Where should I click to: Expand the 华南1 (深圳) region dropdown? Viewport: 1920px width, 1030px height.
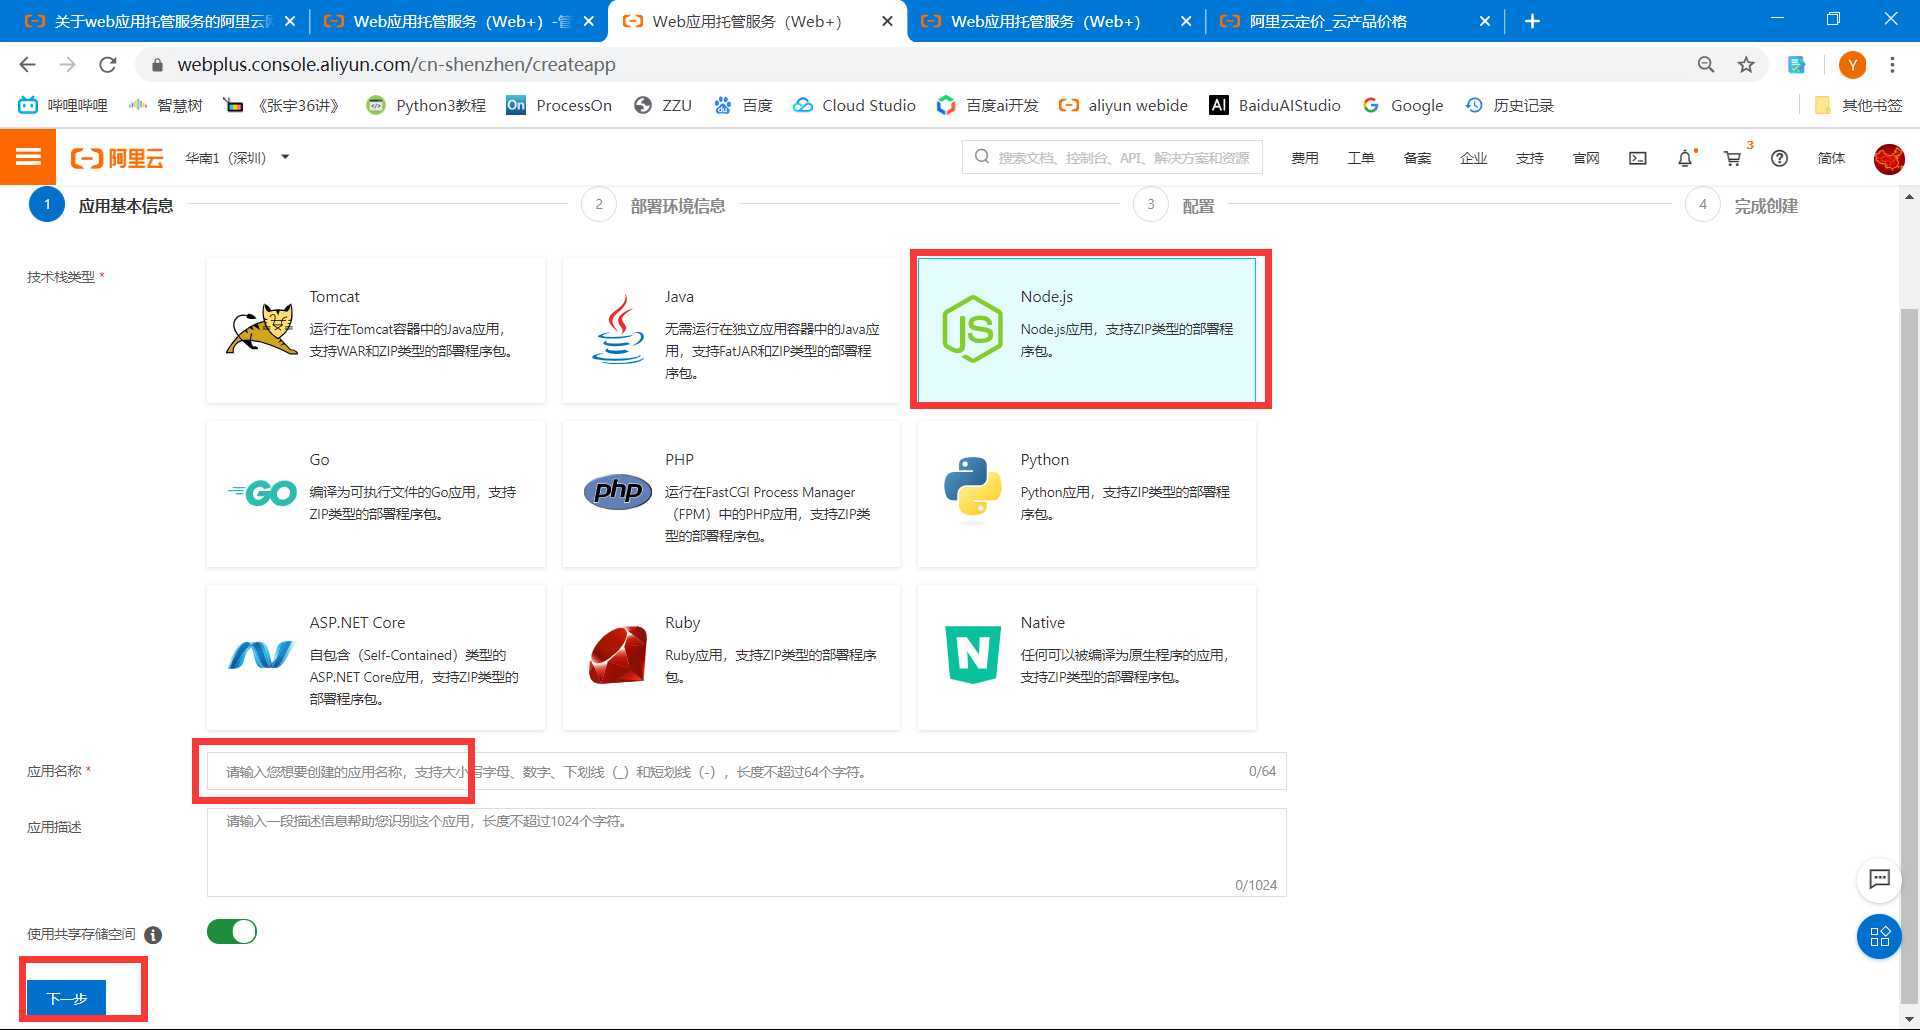237,158
